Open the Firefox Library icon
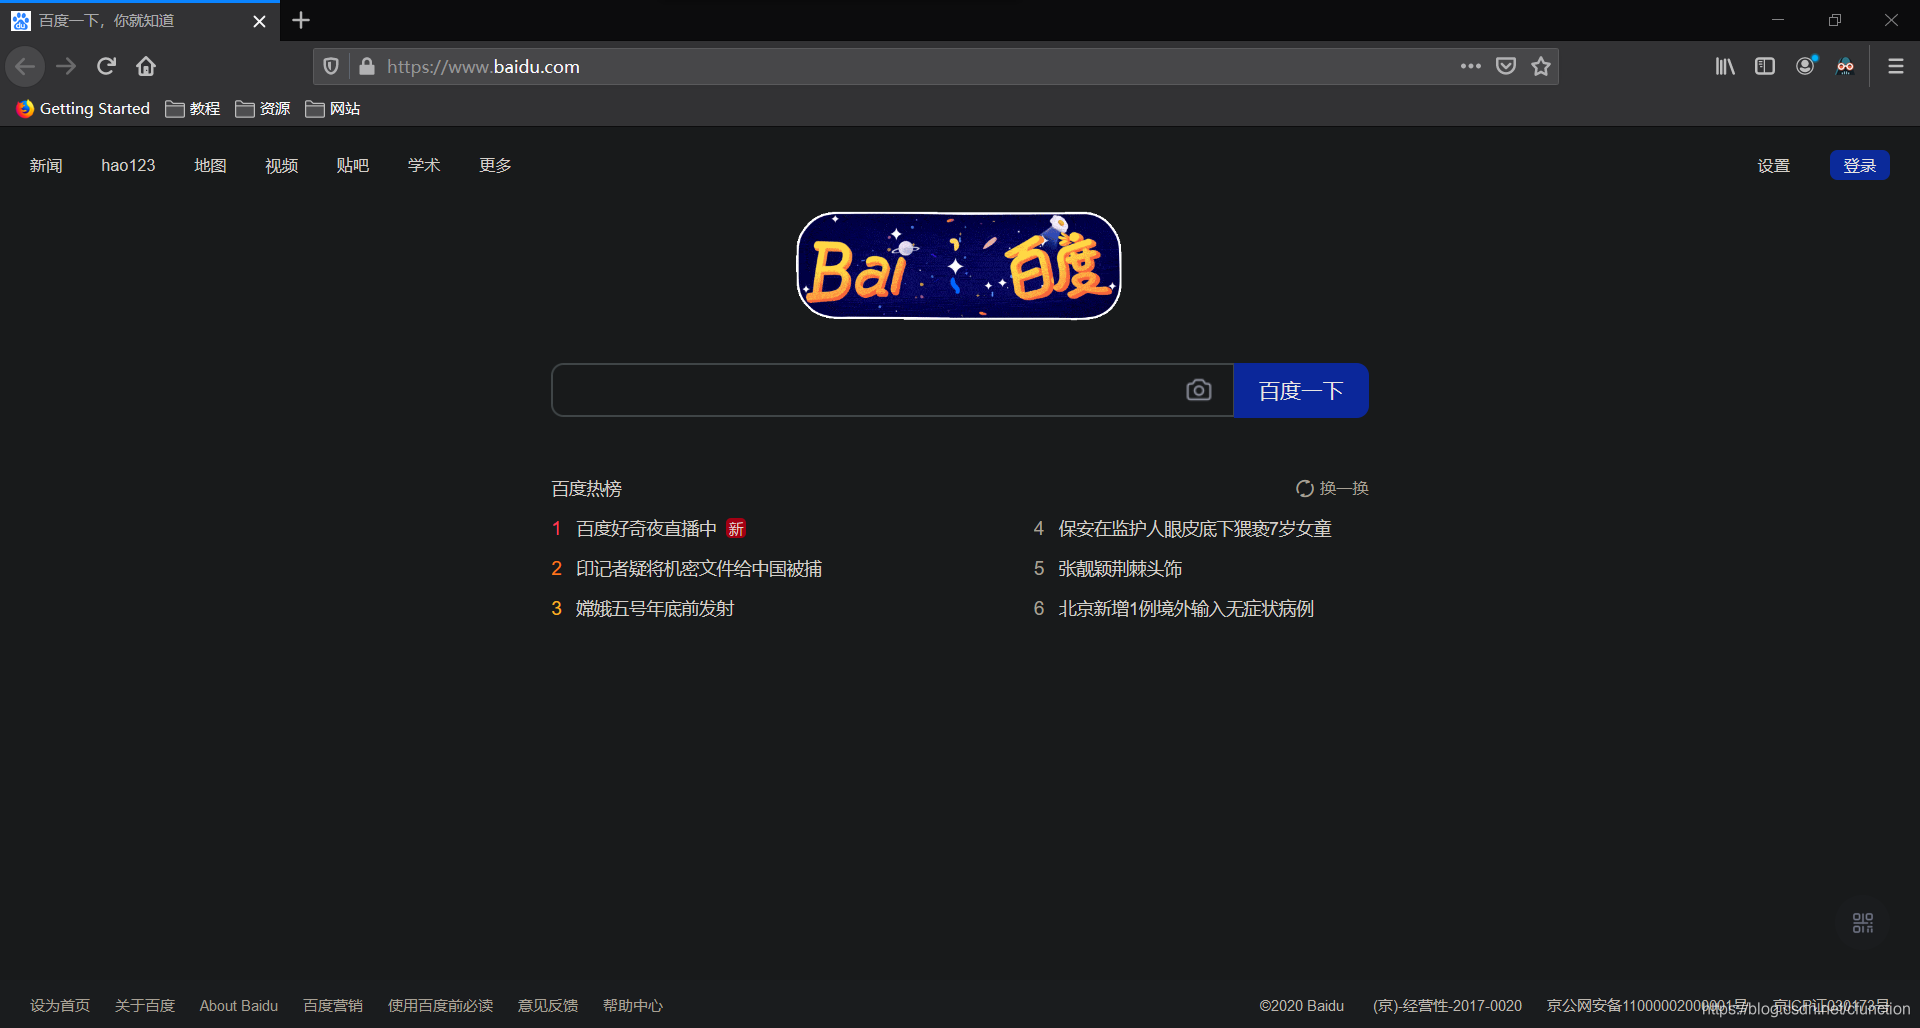The image size is (1920, 1028). click(1725, 66)
